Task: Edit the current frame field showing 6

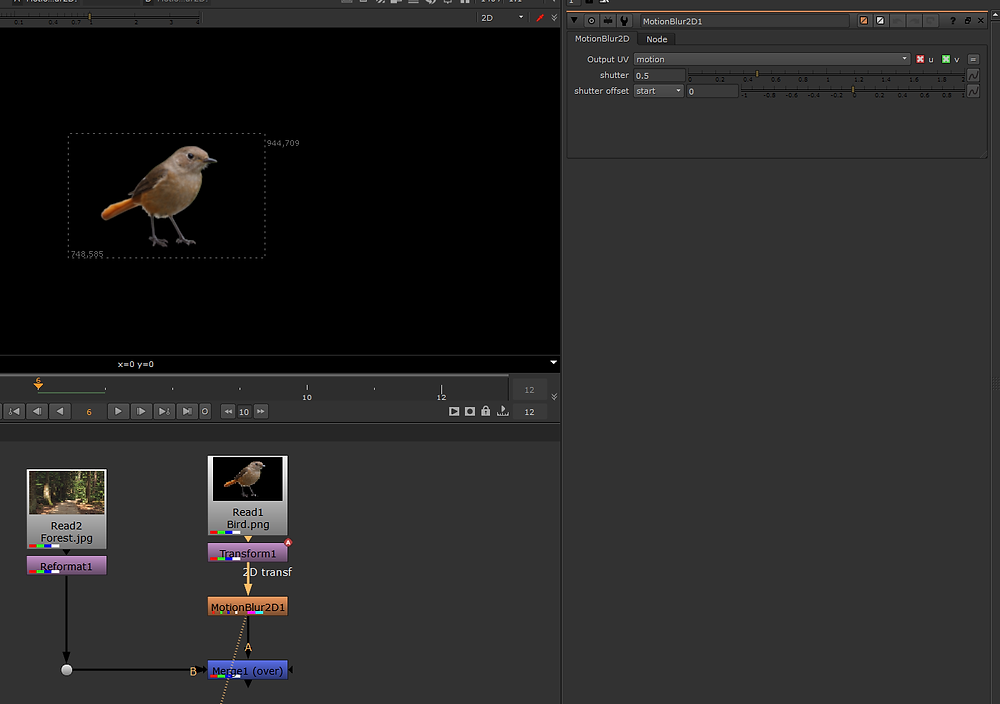Action: (x=89, y=412)
